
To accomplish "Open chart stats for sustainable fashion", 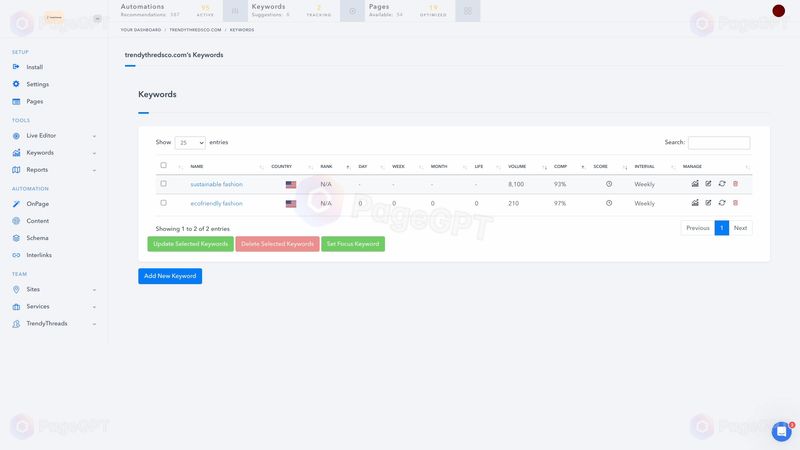I will tap(695, 184).
